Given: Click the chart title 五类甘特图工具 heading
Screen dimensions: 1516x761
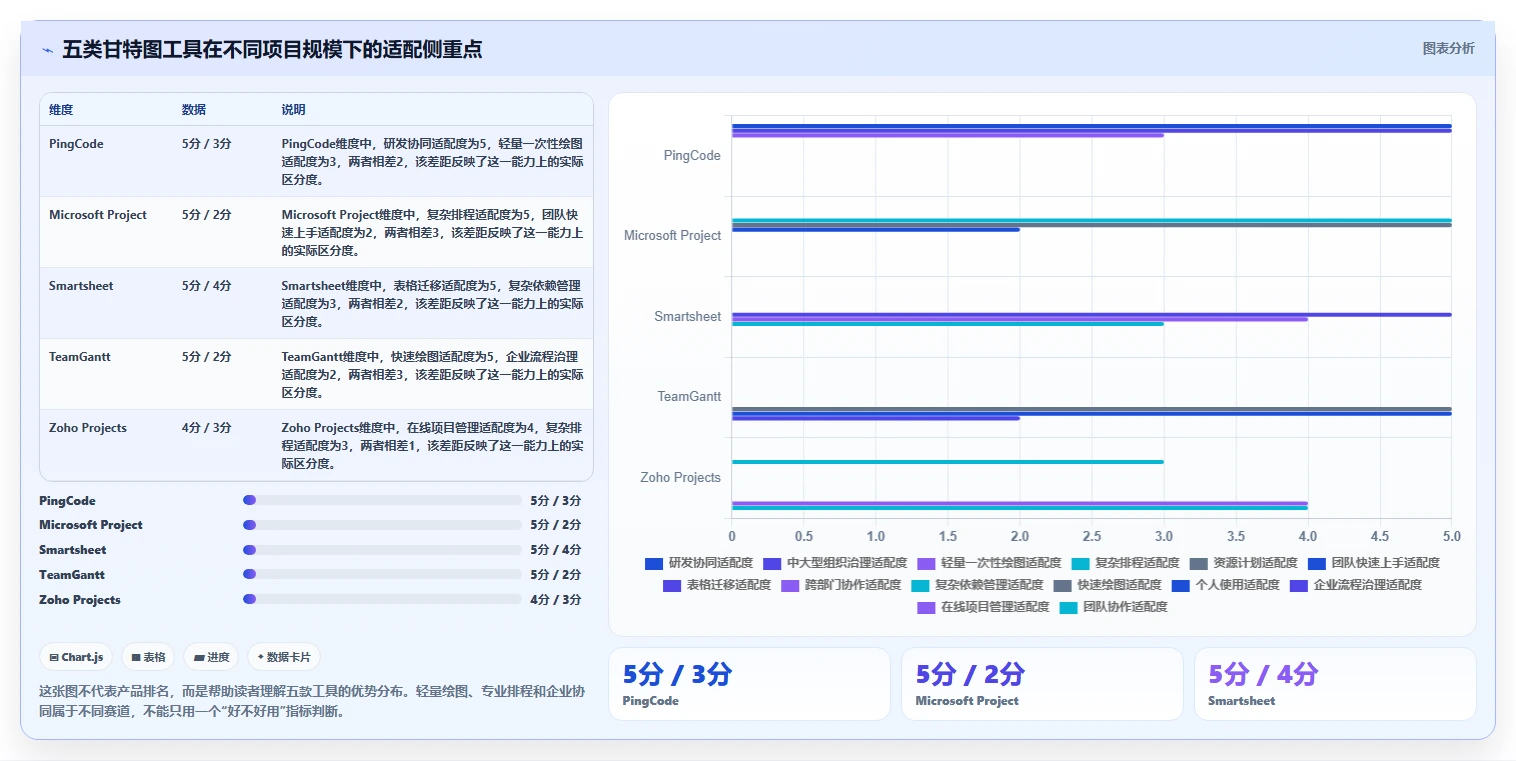Looking at the screenshot, I should (272, 49).
